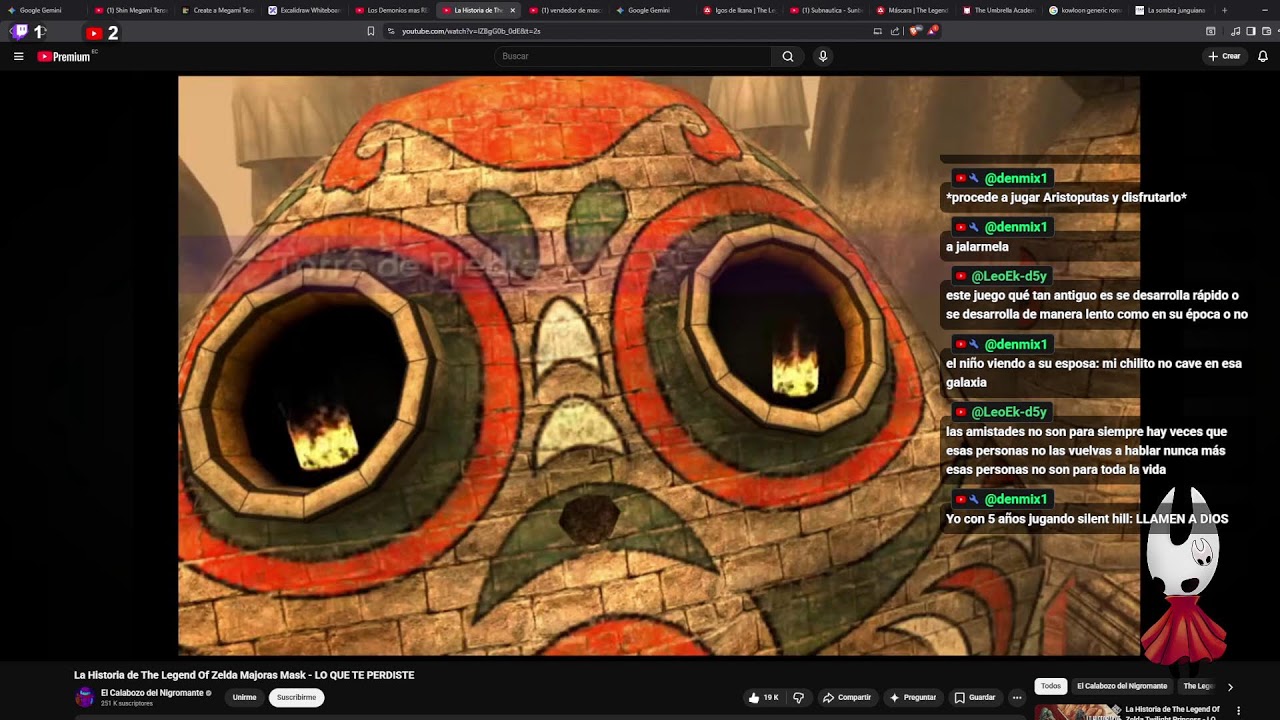Screen dimensions: 1280x720
Task: Open the Brave Rewards triangle icon
Action: (932, 31)
